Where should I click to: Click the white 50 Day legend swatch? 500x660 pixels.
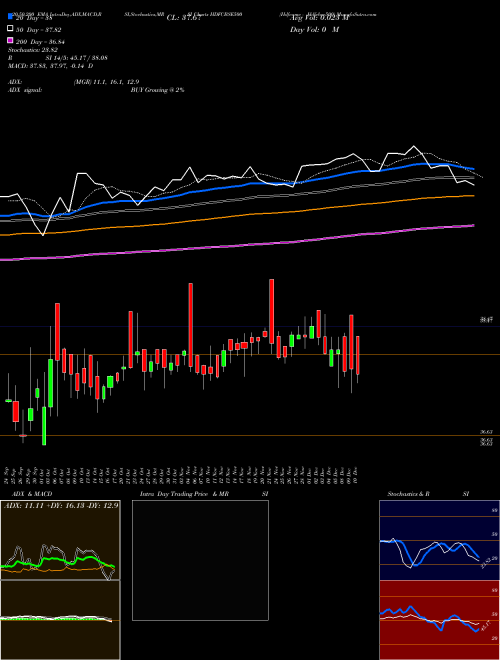10,29
